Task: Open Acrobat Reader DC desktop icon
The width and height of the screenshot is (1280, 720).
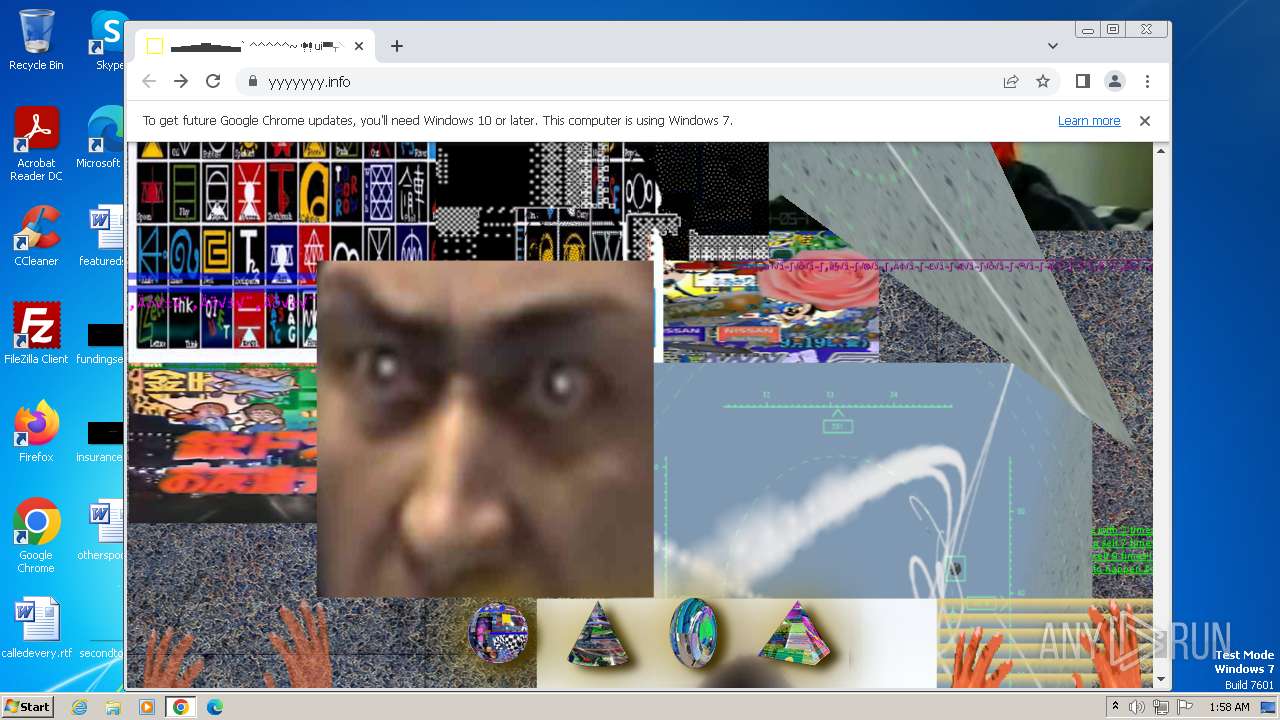Action: point(36,144)
